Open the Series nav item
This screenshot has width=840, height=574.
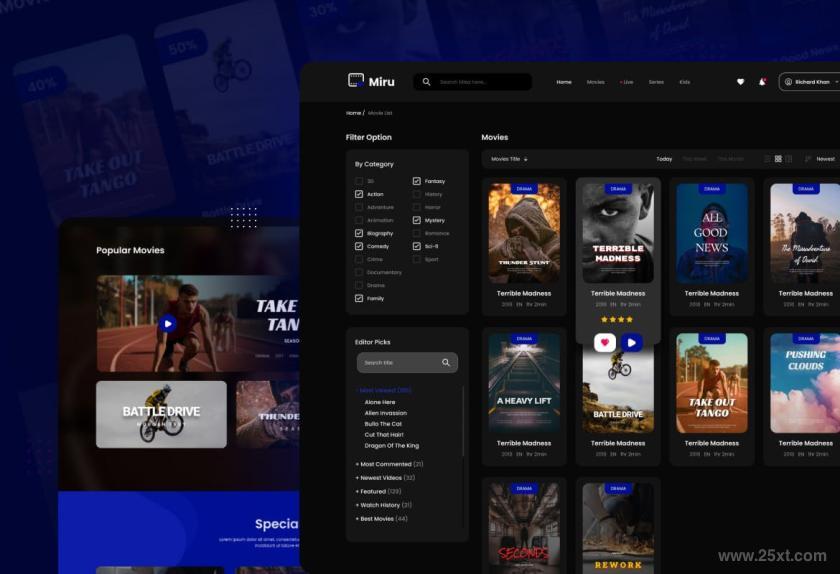pyautogui.click(x=656, y=82)
